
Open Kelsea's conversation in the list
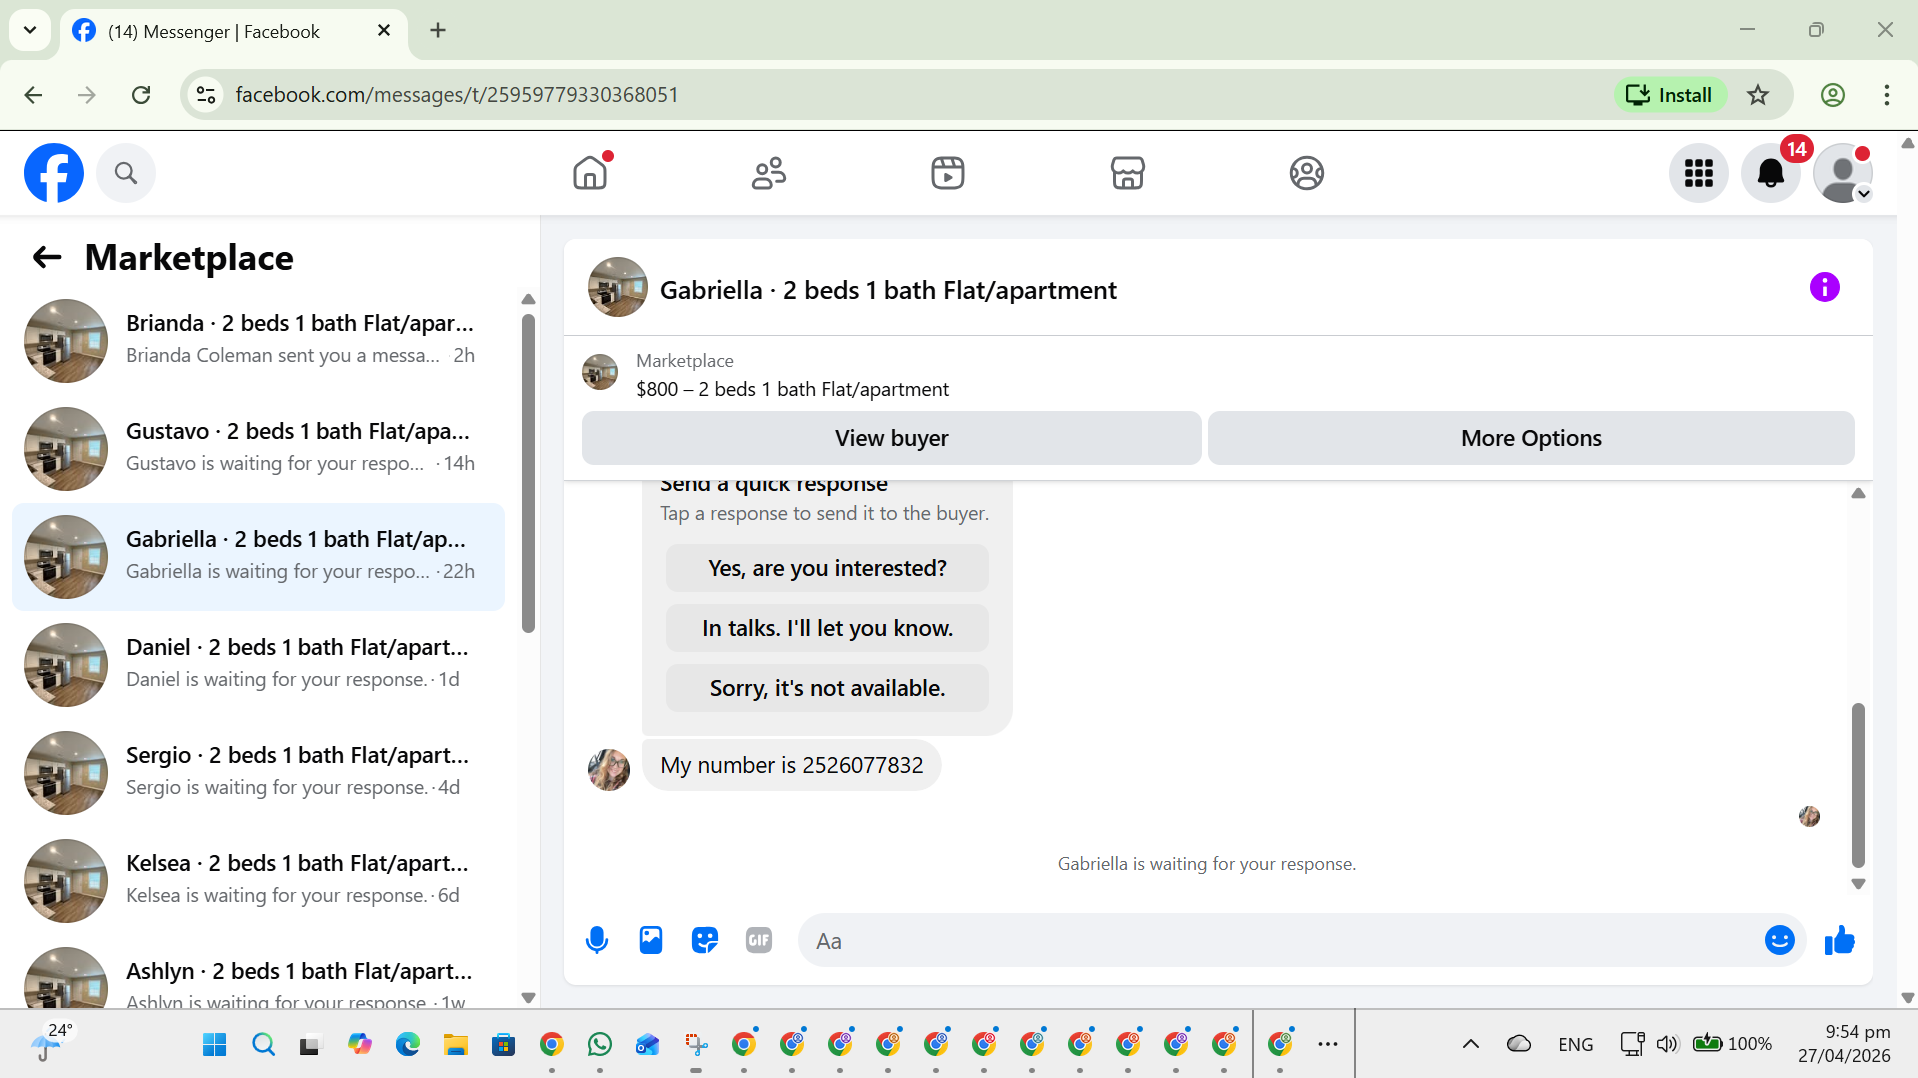[258, 881]
